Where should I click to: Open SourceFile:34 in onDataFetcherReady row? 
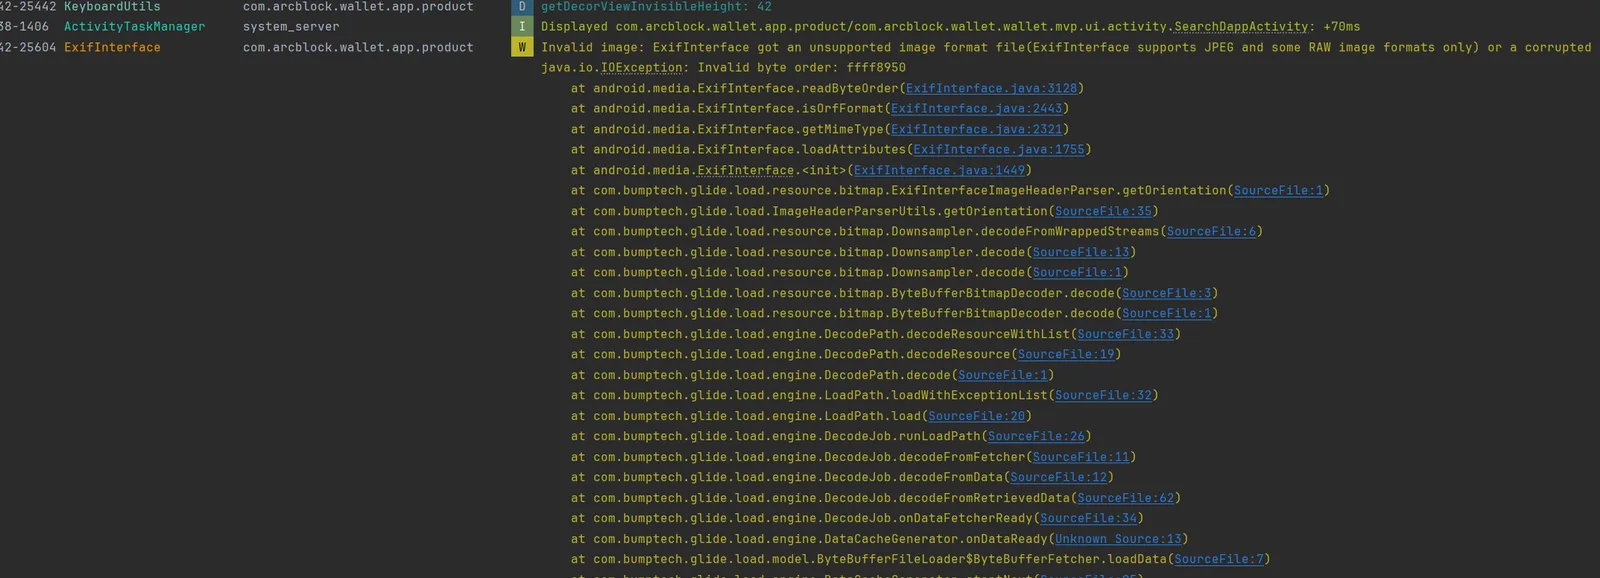click(1088, 518)
